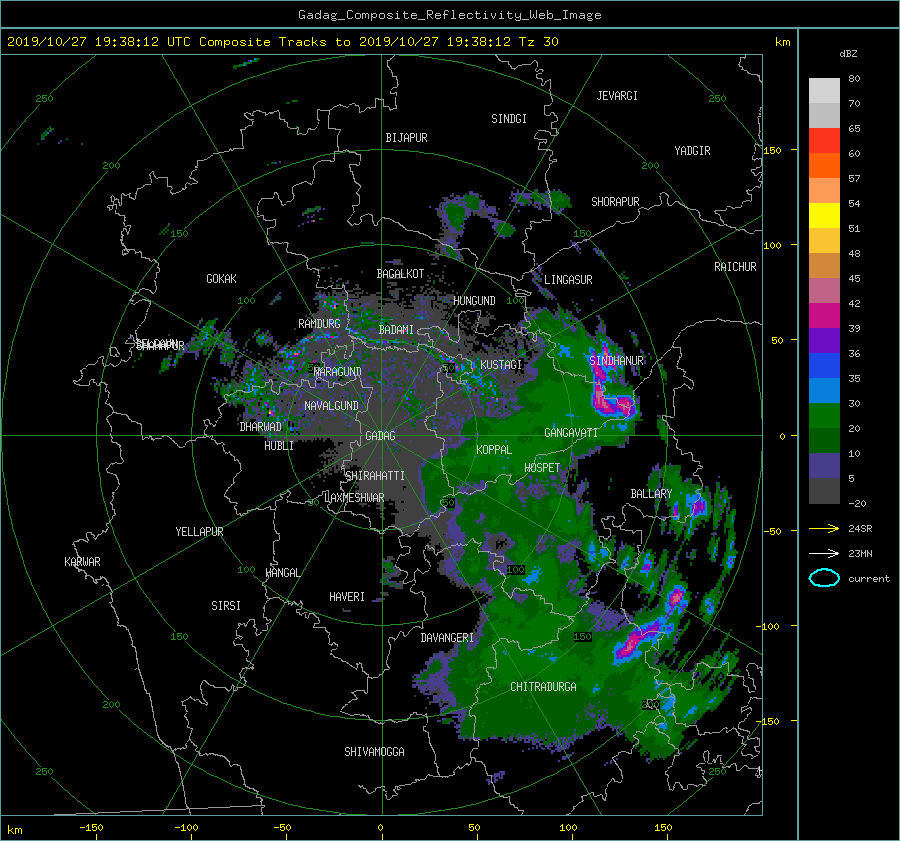Select the HUBLI city label

[279, 445]
